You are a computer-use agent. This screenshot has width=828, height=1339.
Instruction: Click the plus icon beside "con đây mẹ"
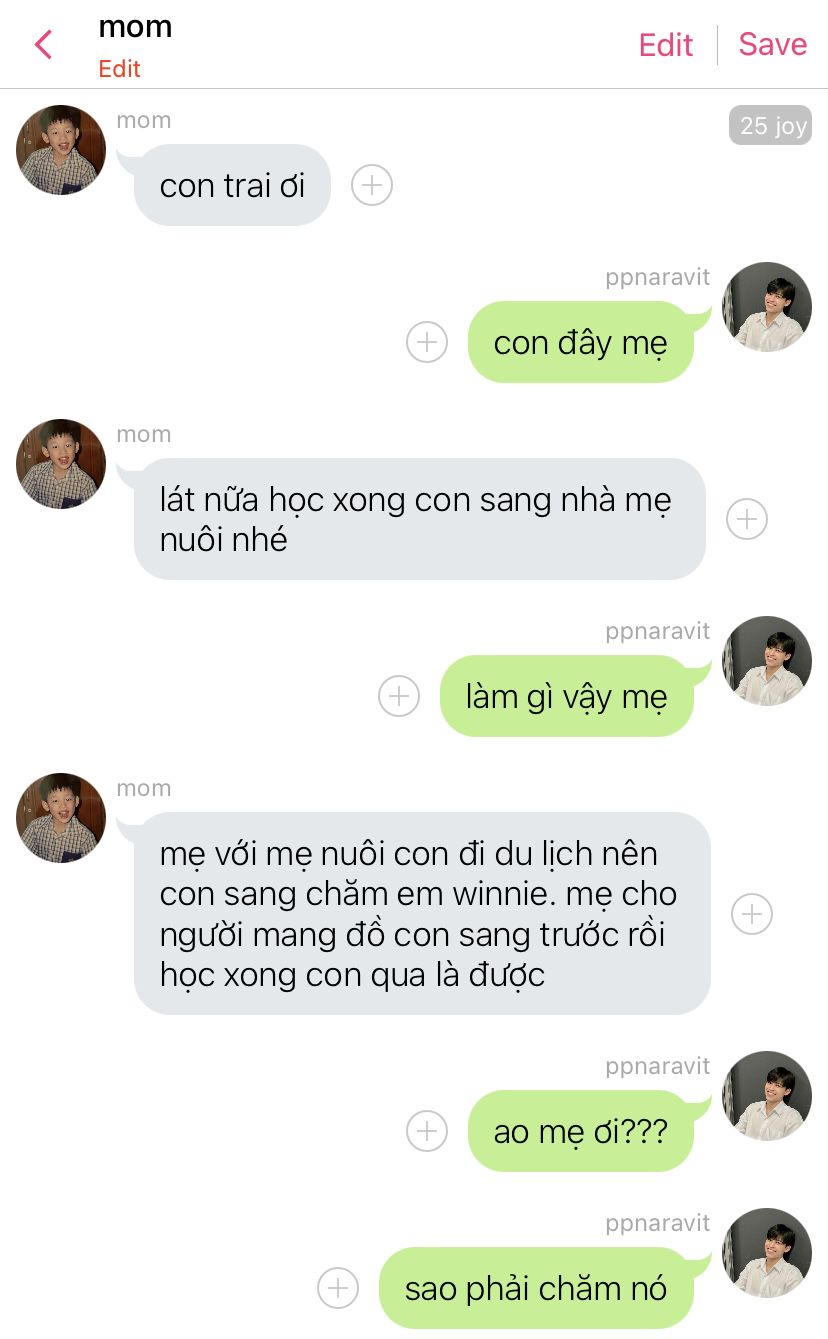427,342
